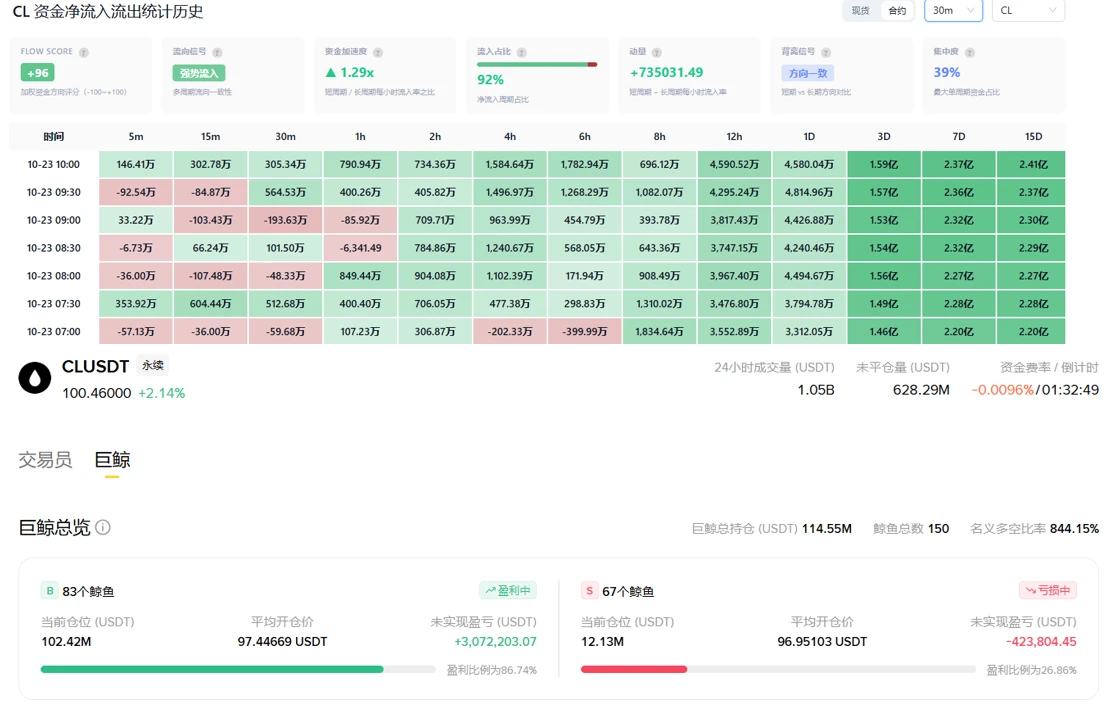This screenshot has width=1105, height=707.
Task: Open the 30m interval dropdown
Action: (x=953, y=11)
